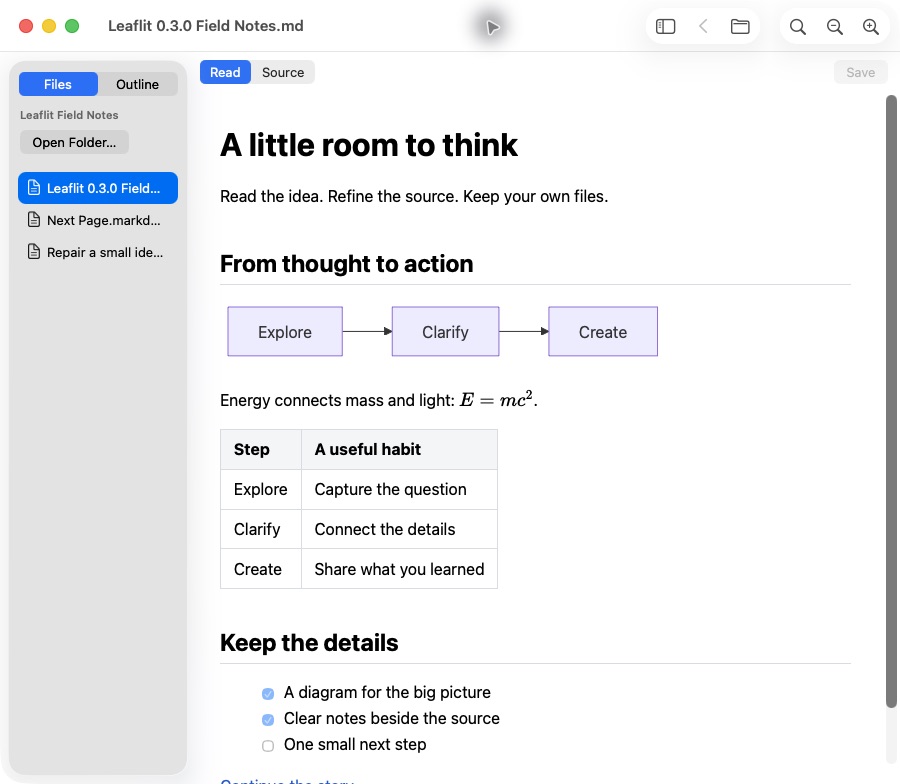Viewport: 900px width, 784px height.
Task: Click 'Connect the details' table cell
Action: pos(399,529)
